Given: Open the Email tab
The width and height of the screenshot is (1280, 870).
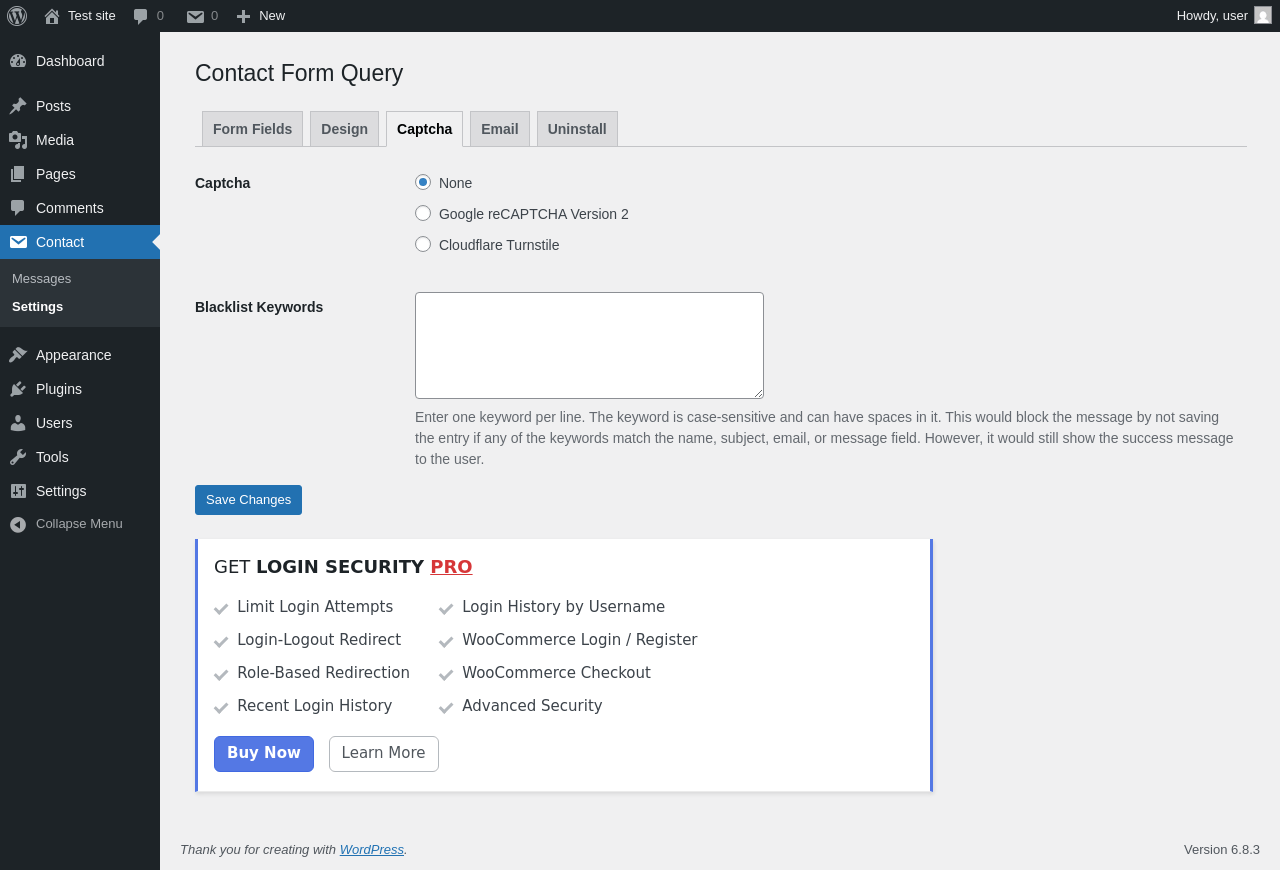Looking at the screenshot, I should [499, 129].
